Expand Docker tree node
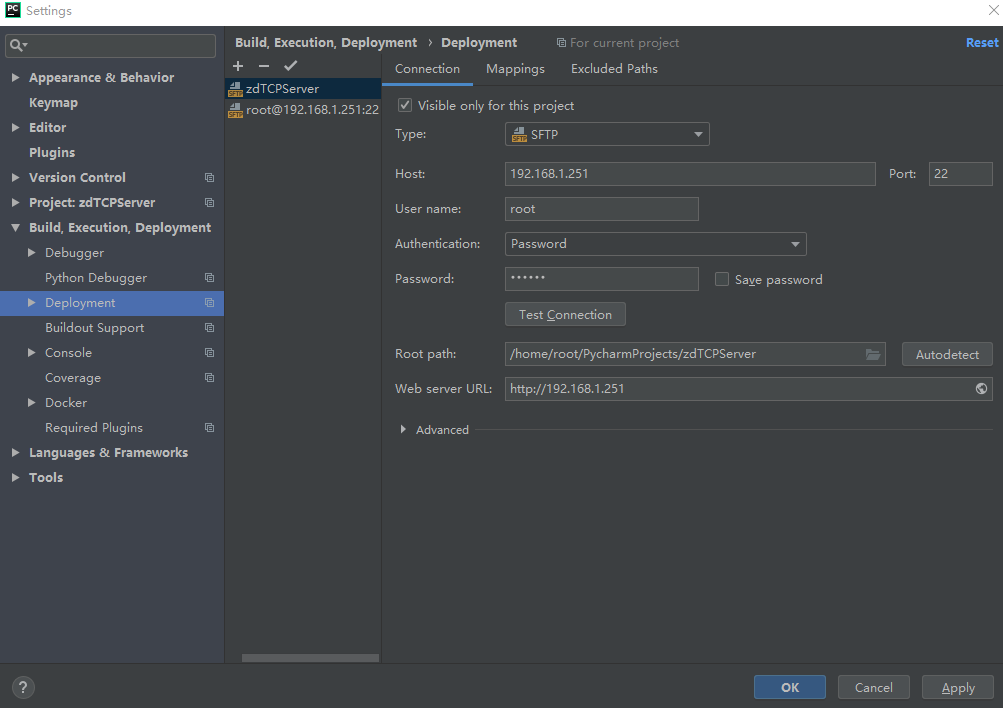The height and width of the screenshot is (708, 1003). pos(32,403)
